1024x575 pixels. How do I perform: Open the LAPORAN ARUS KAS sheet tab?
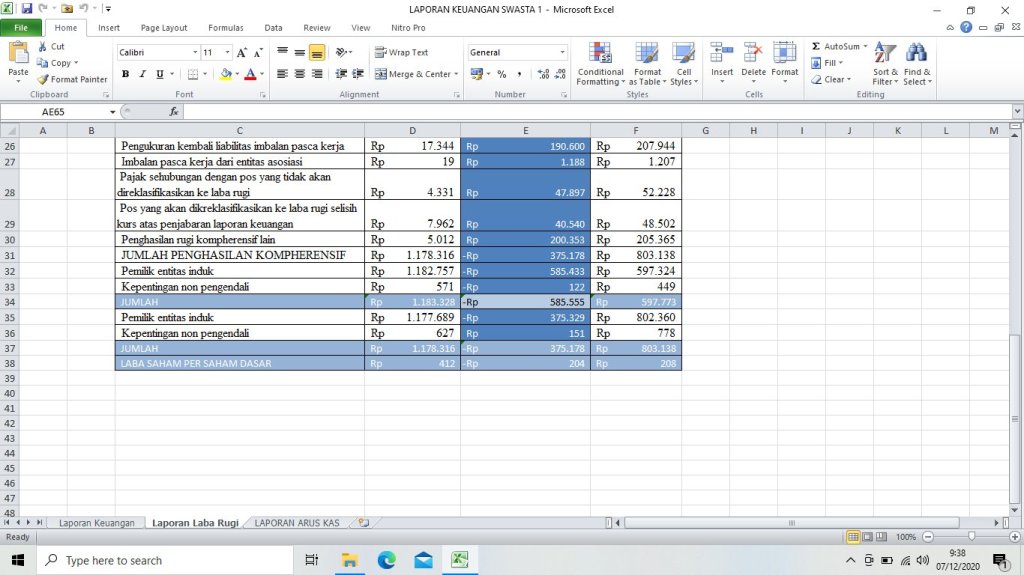297,523
